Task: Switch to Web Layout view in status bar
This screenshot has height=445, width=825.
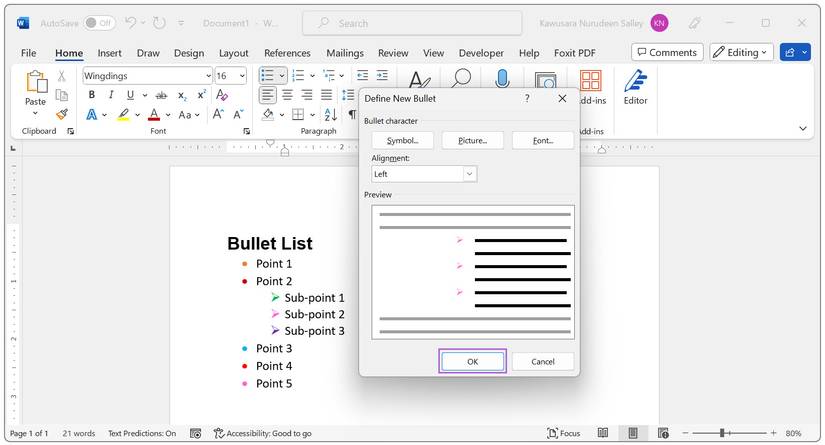Action: (663, 433)
